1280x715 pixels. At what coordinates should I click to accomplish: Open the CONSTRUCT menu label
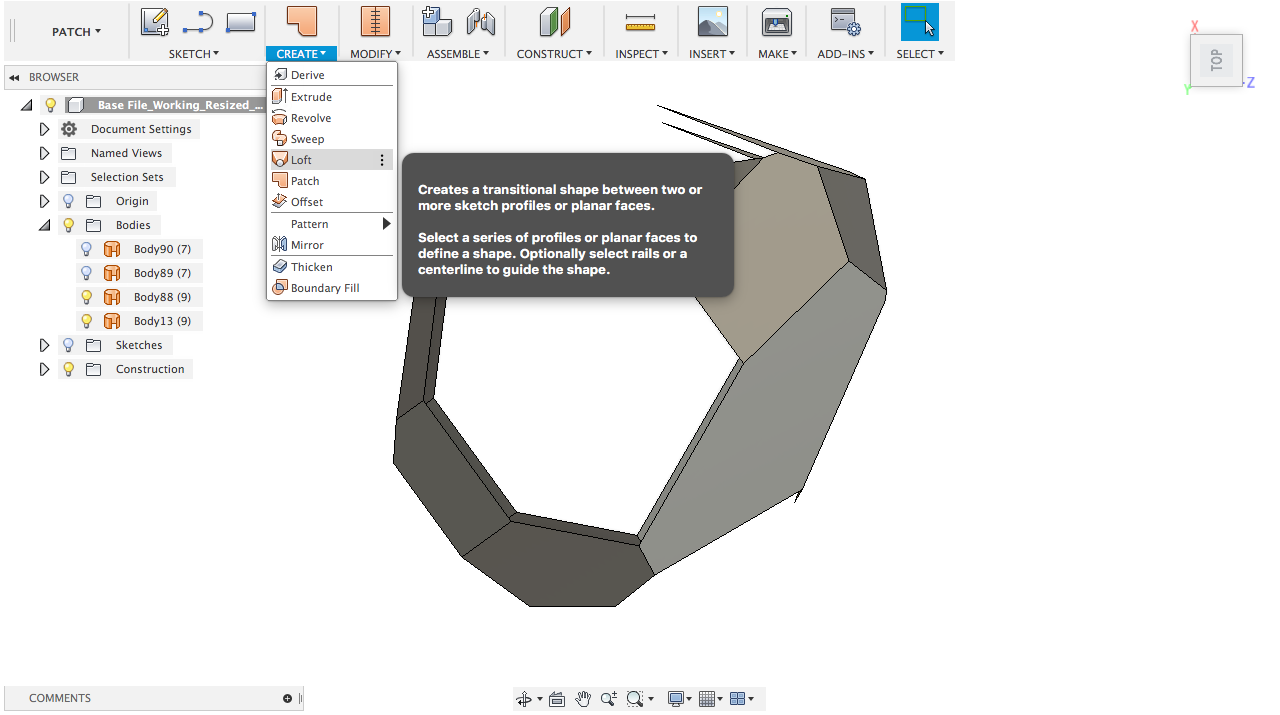pos(554,54)
